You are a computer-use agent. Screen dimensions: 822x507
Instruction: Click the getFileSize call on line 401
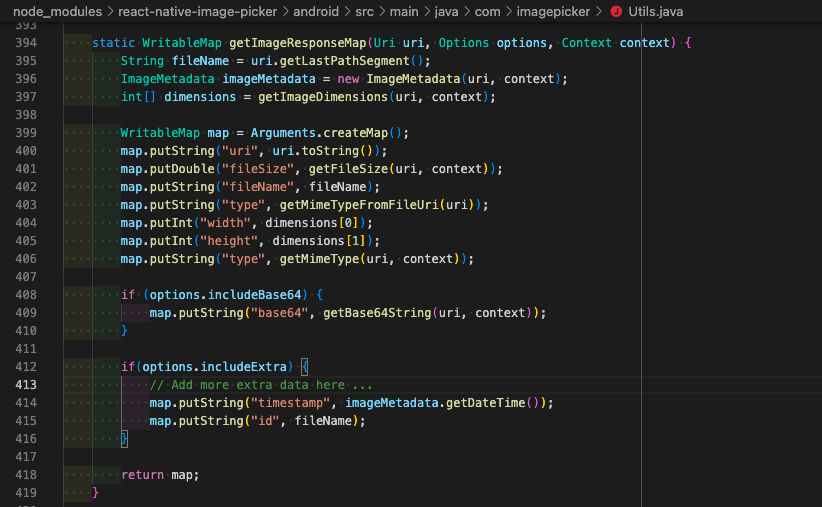348,169
